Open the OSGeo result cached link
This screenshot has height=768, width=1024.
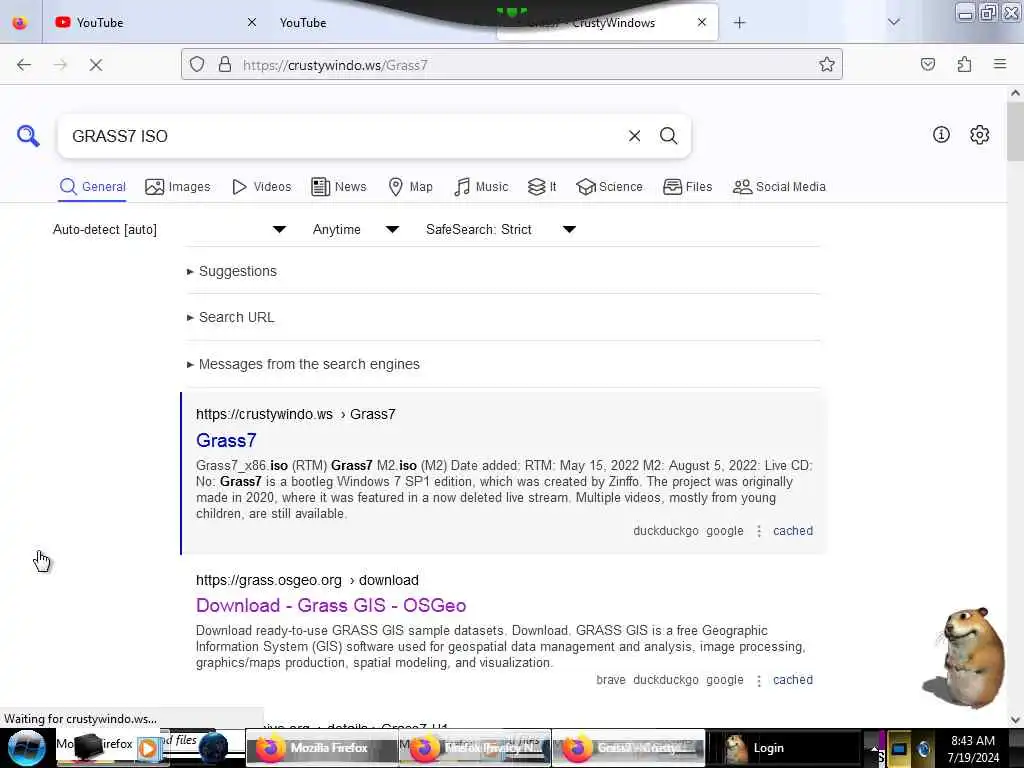793,680
